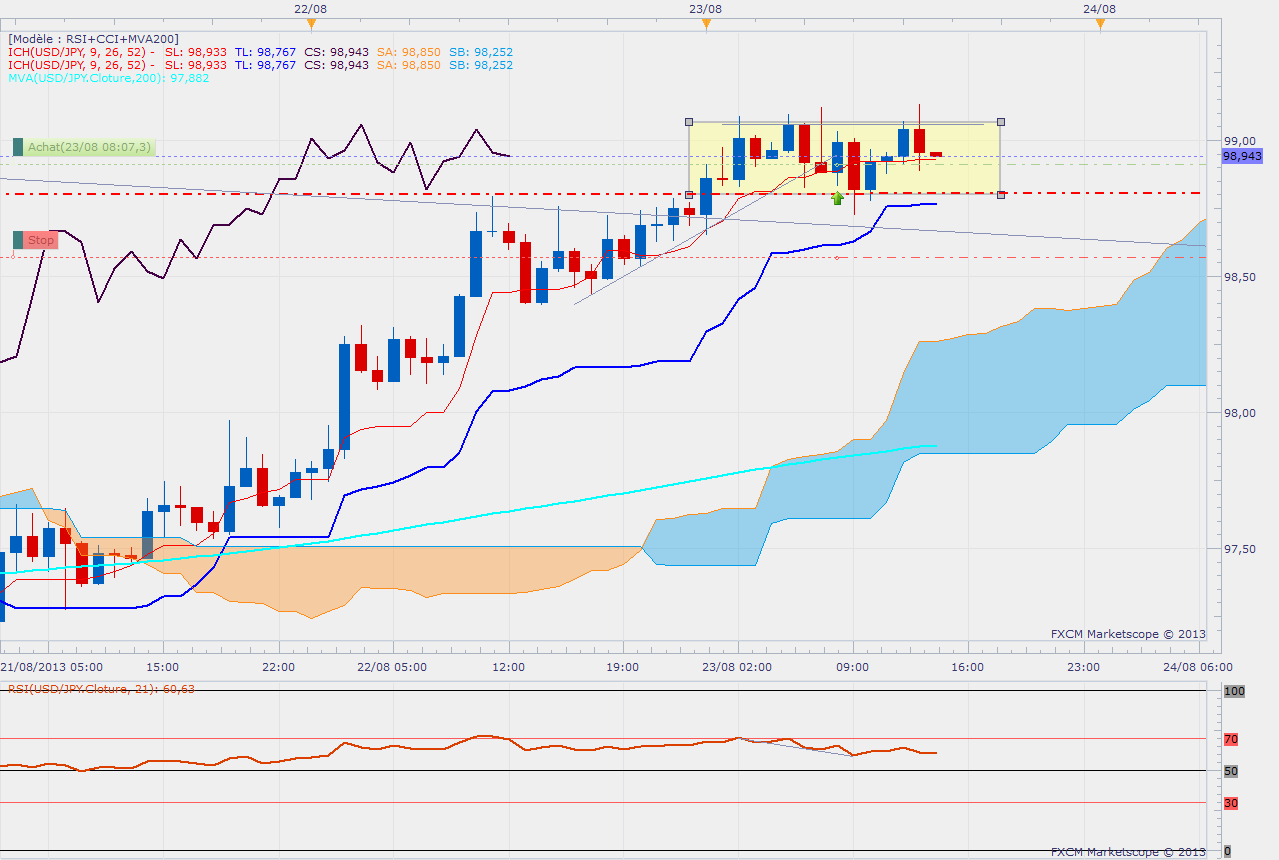Grab the yellow rectangle's top-left corner handle
This screenshot has height=860, width=1279.
pos(689,122)
